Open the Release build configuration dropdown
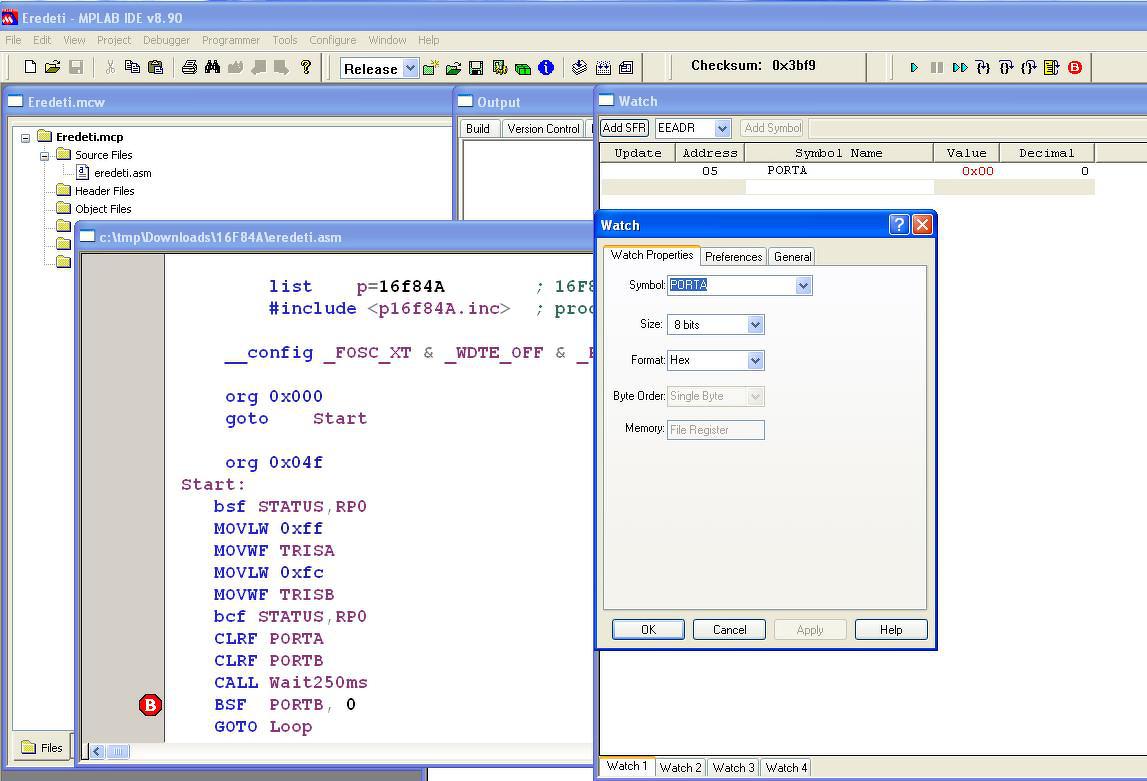Viewport: 1147px width, 781px height. tap(410, 68)
